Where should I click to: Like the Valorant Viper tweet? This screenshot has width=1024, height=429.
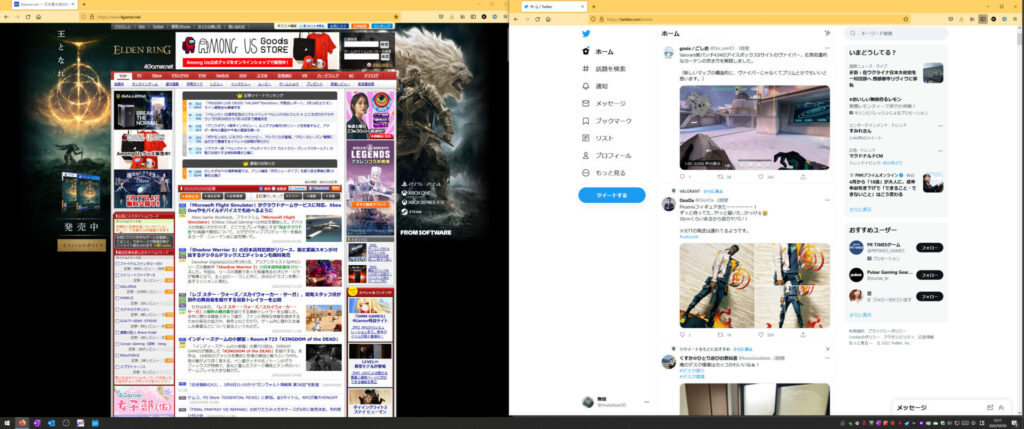pyautogui.click(x=761, y=177)
